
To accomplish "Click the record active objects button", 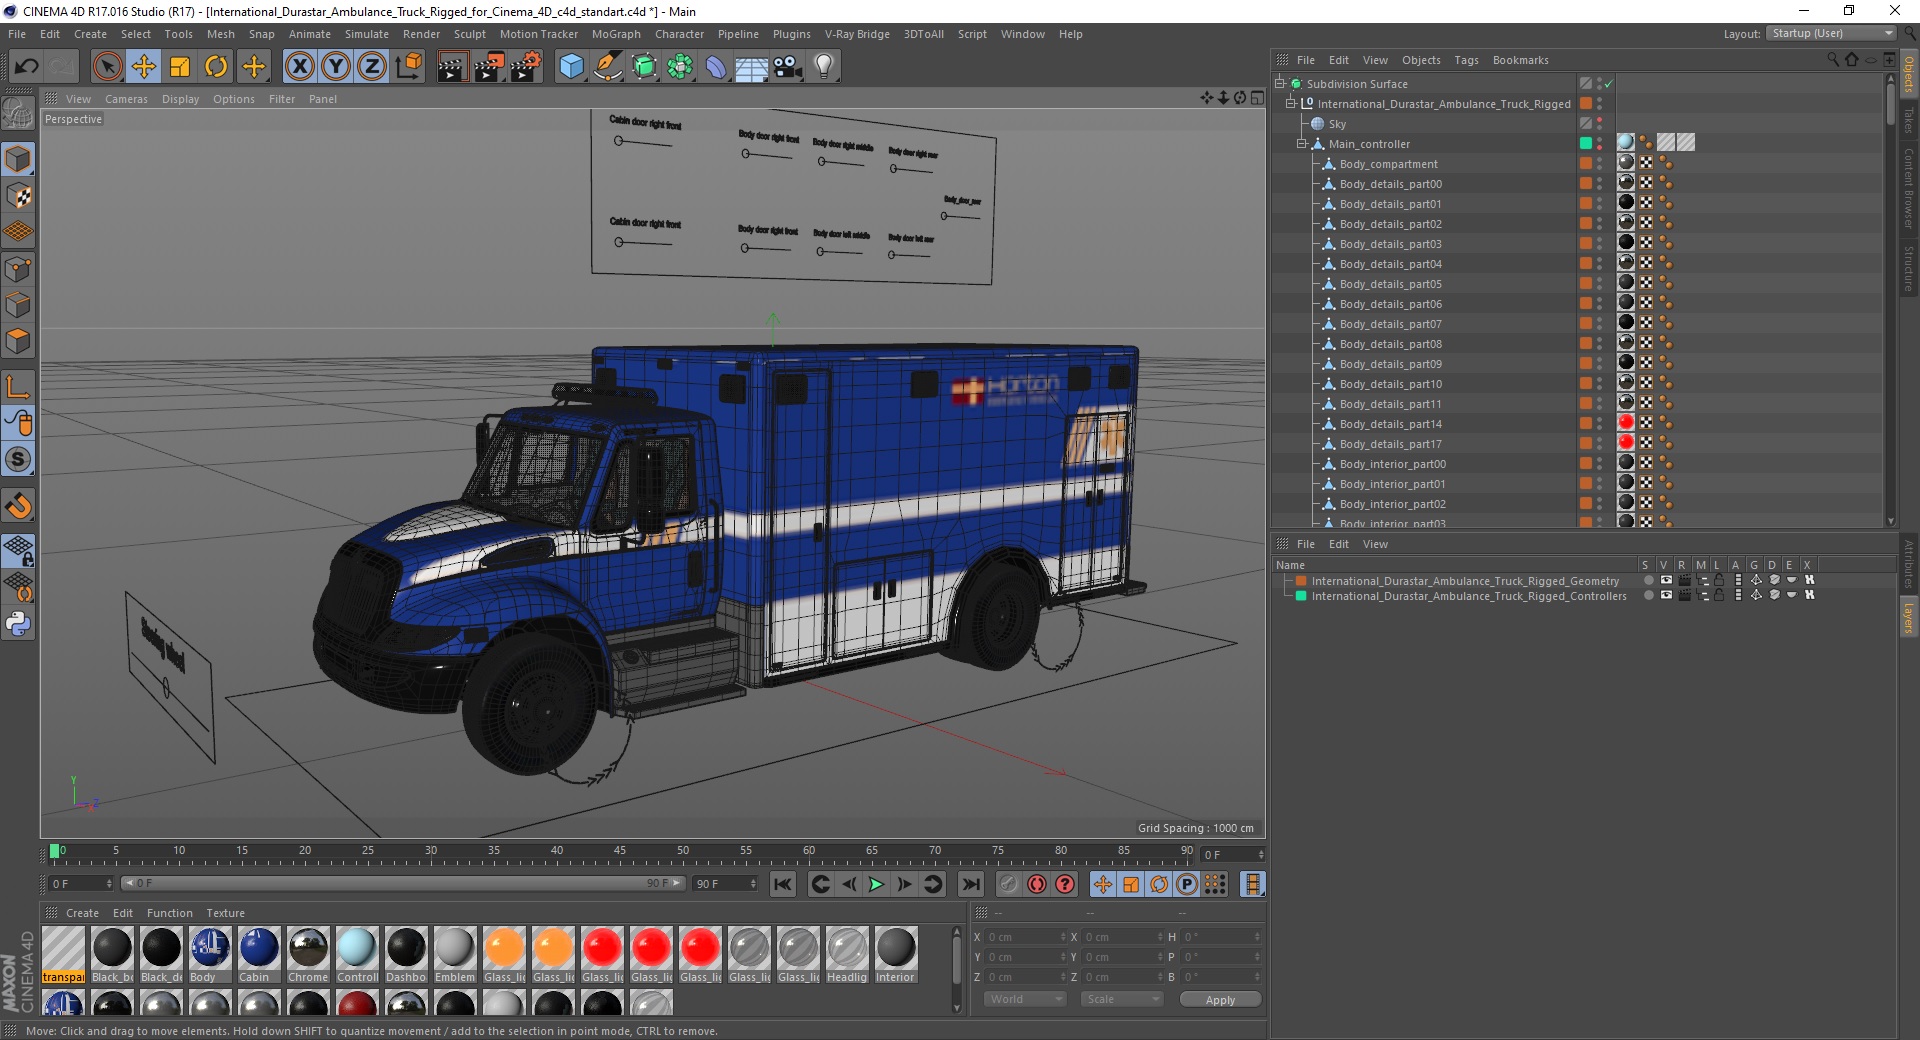I will (1009, 884).
